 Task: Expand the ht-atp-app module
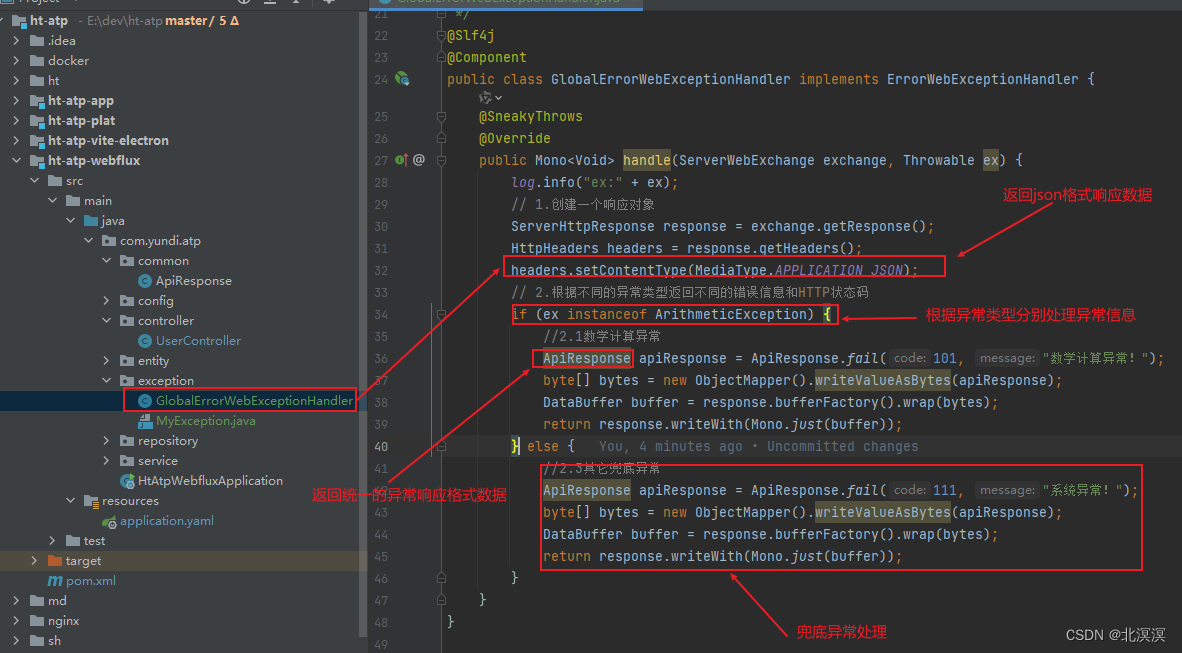click(x=17, y=100)
